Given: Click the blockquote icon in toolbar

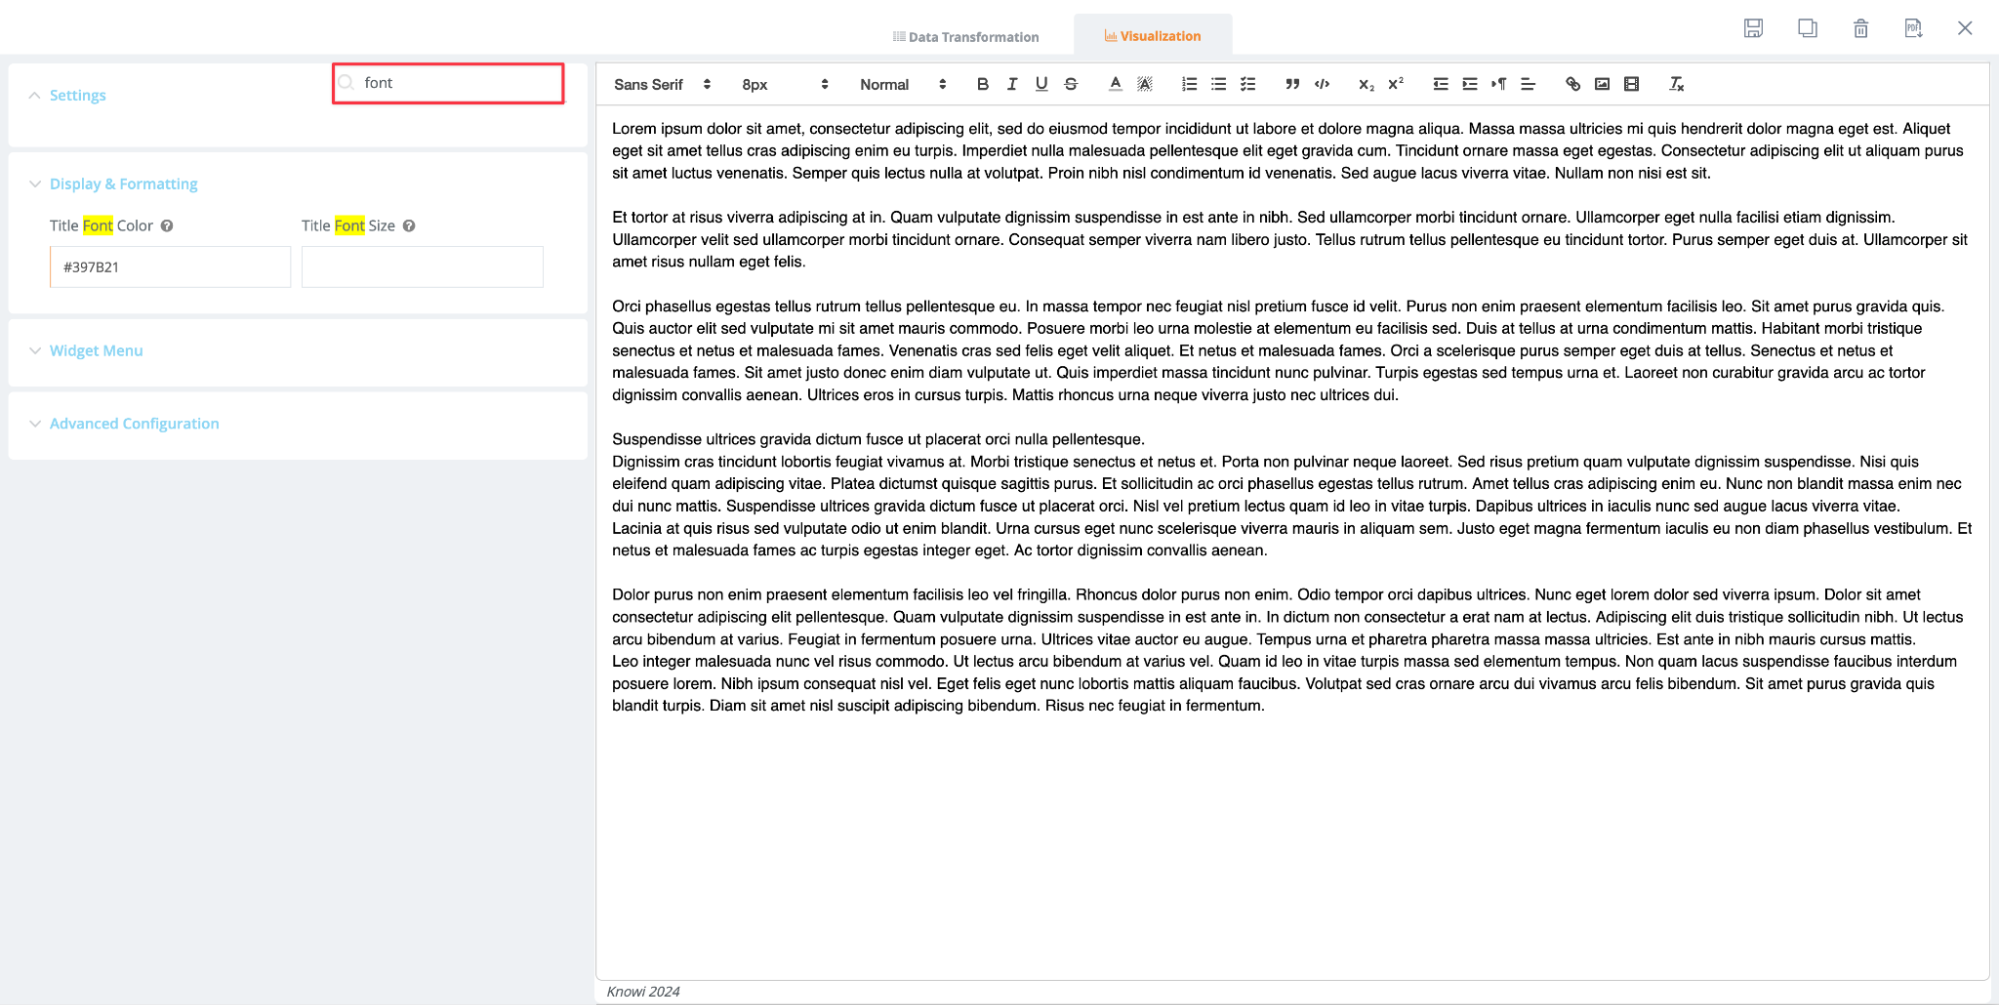Looking at the screenshot, I should click(x=1292, y=84).
